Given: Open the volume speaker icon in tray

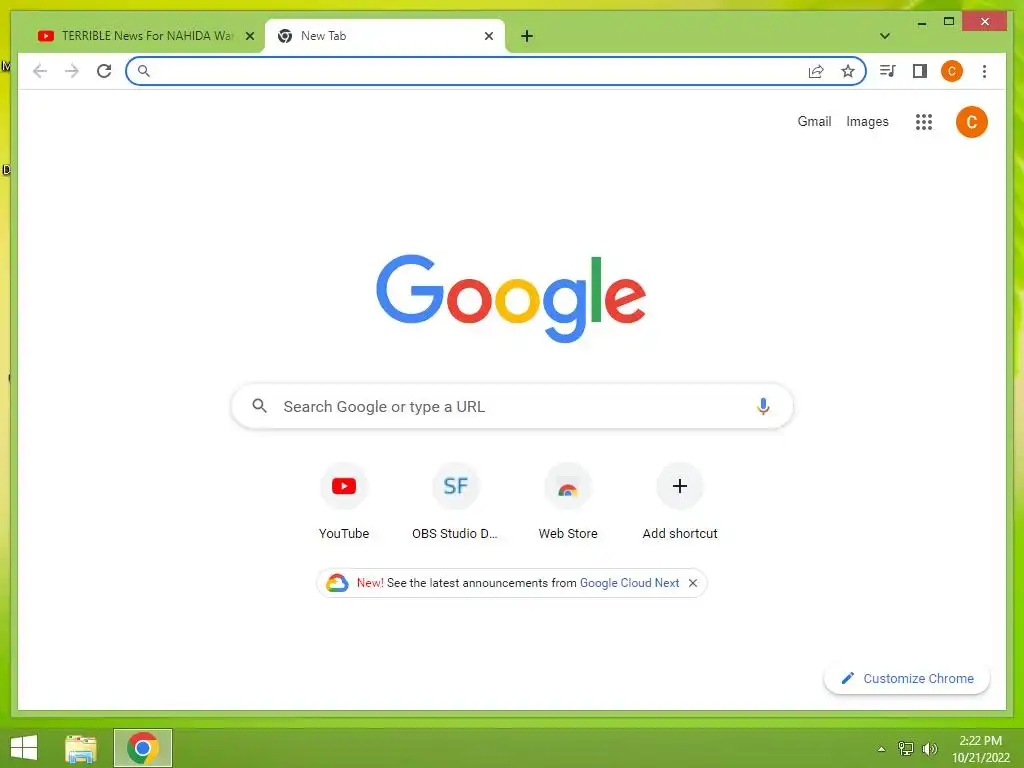Looking at the screenshot, I should pyautogui.click(x=929, y=748).
